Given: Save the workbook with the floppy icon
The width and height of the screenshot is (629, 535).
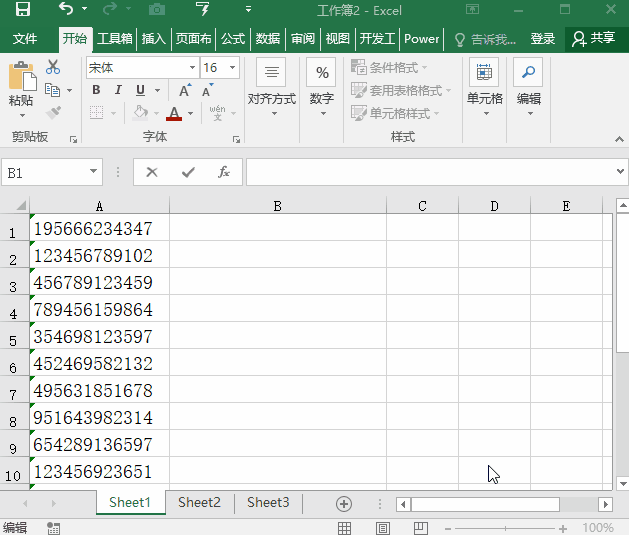Looking at the screenshot, I should 22,9.
